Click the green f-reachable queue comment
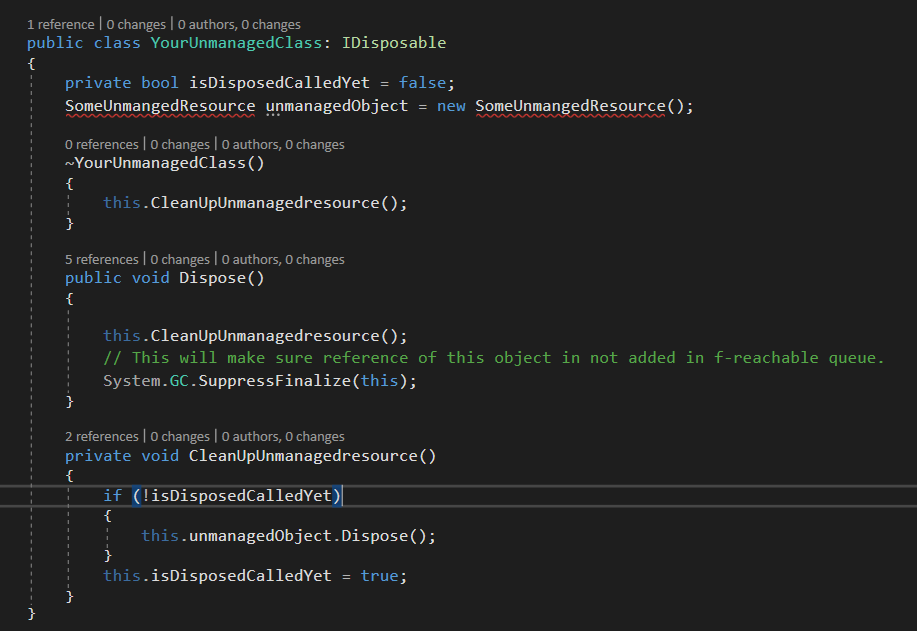The height and width of the screenshot is (631, 917). click(x=494, y=358)
